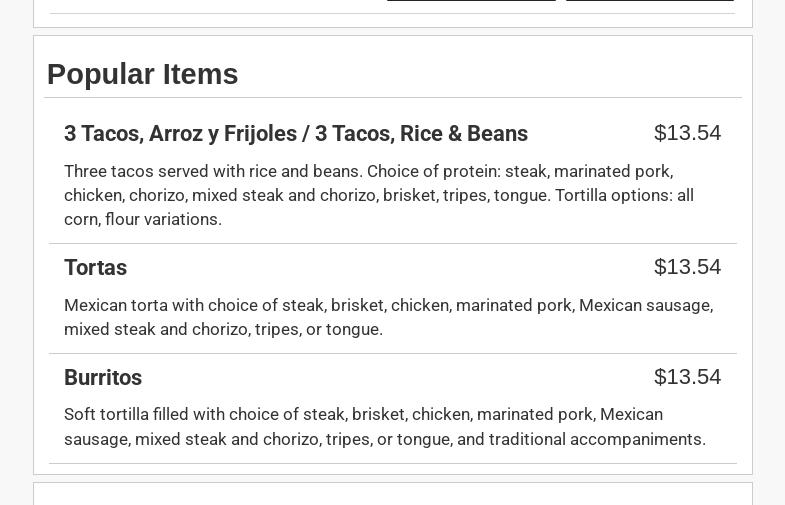Open the Tortas menu item title

(x=96, y=268)
